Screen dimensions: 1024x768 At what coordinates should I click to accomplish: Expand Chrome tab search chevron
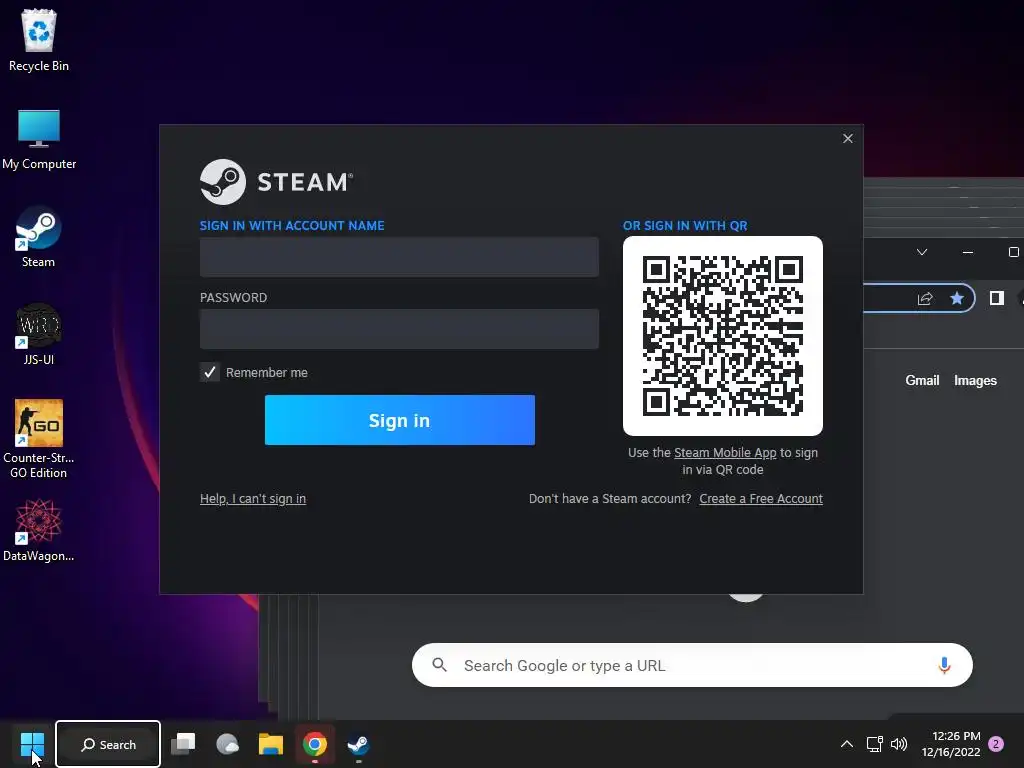click(922, 252)
